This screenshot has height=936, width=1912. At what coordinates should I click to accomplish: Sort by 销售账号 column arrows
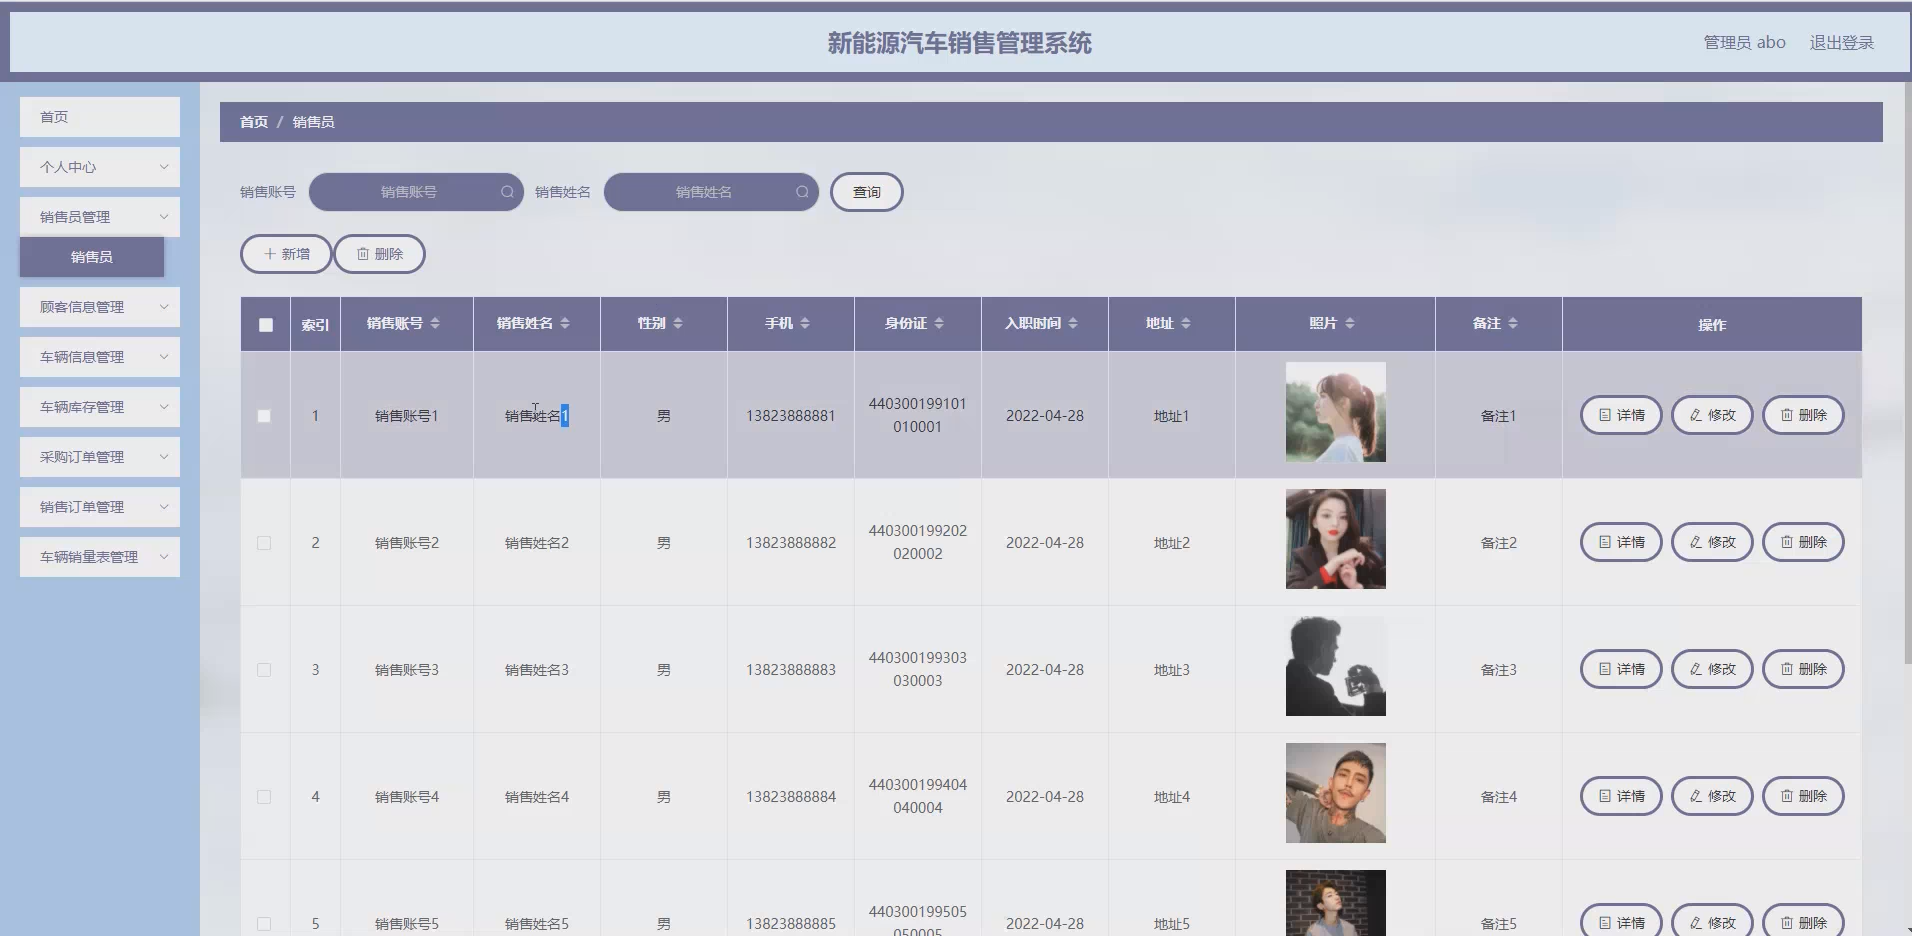click(x=435, y=323)
